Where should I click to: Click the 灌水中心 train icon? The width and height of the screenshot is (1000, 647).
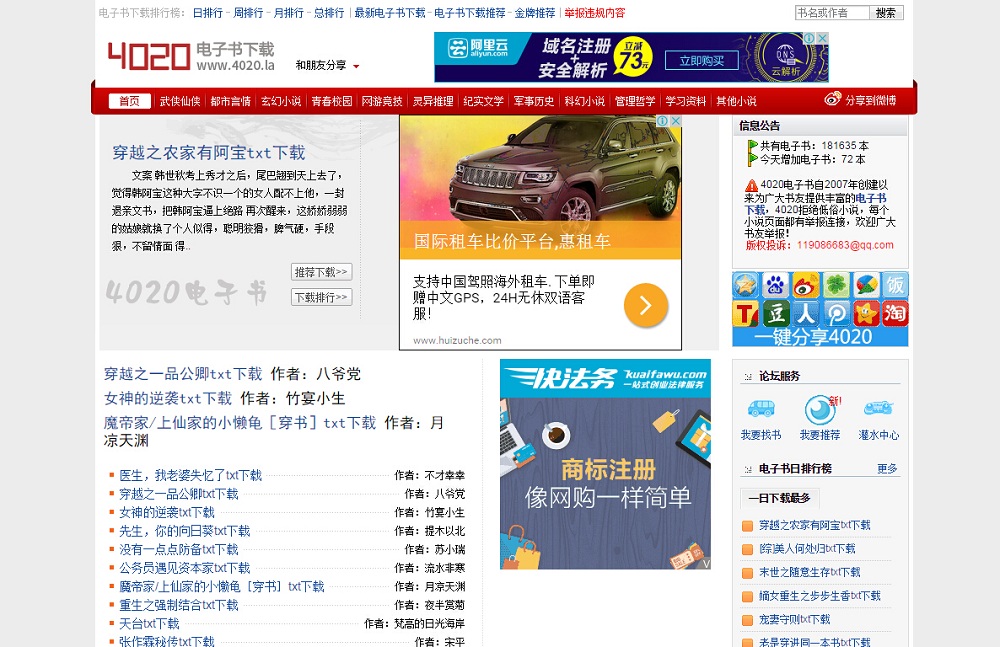point(878,408)
